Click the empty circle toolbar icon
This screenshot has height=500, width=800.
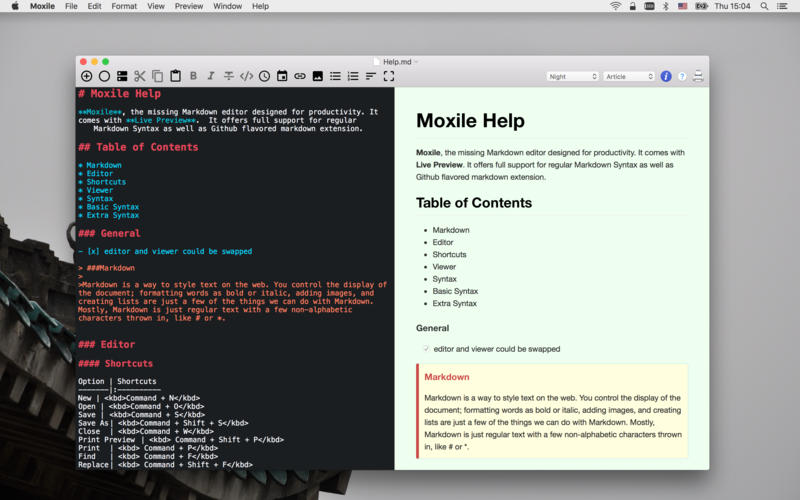tap(105, 76)
